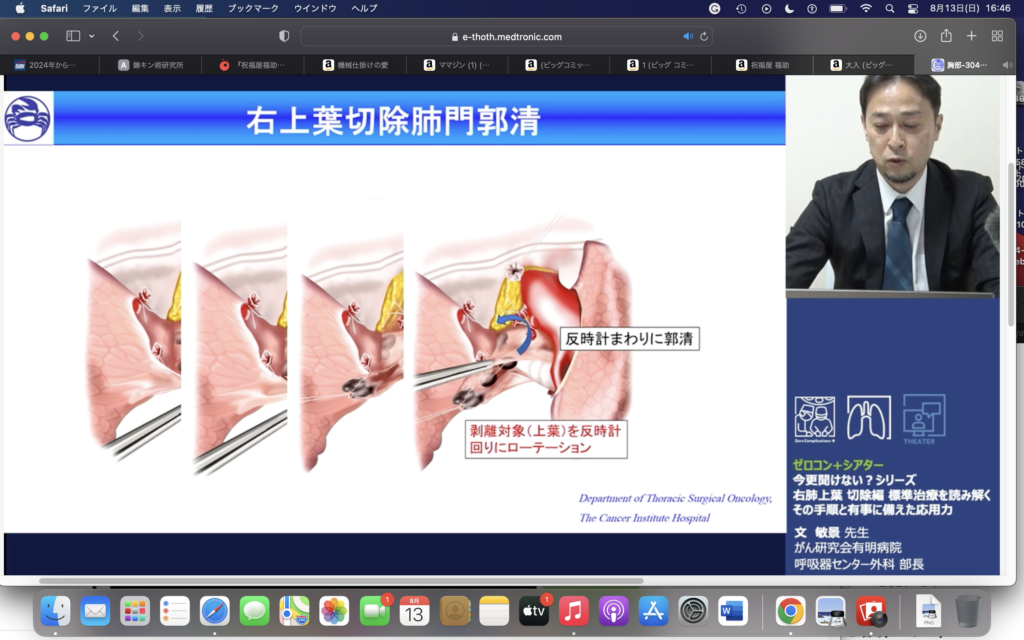This screenshot has height=640, width=1024.
Task: Open the 履歴 menu in menu bar
Action: (206, 8)
